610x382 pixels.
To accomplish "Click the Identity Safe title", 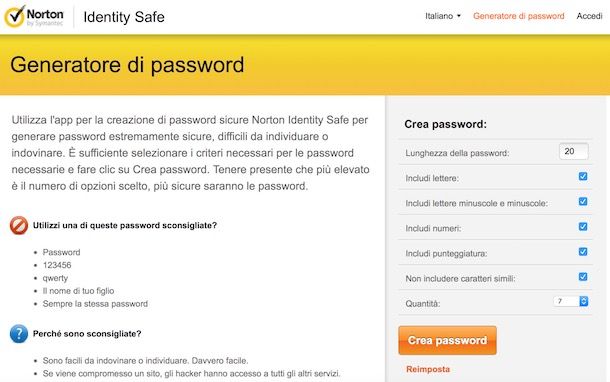I will [124, 17].
